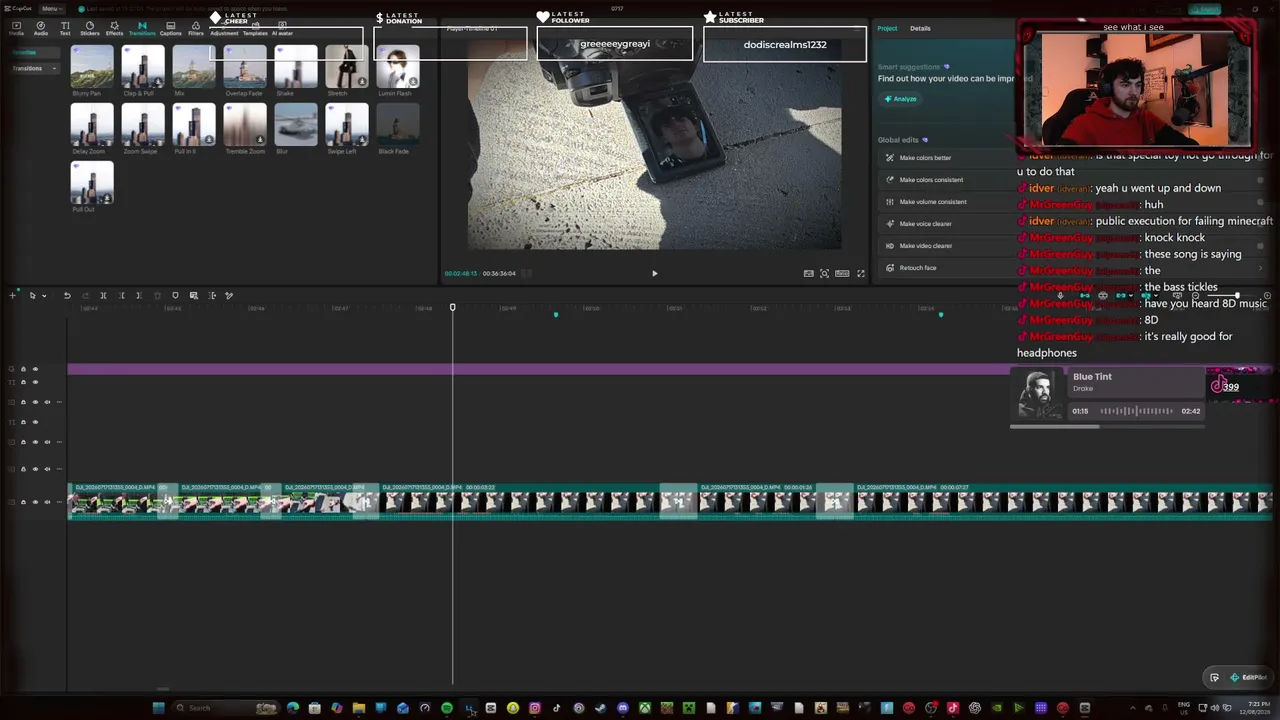Expand the Retouch face option arrow
1280x720 pixels.
(x=1260, y=268)
